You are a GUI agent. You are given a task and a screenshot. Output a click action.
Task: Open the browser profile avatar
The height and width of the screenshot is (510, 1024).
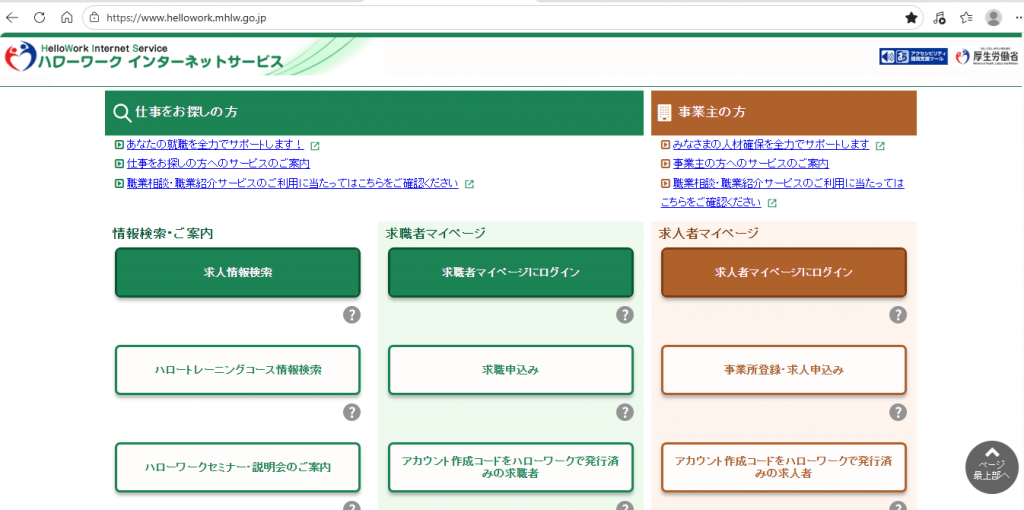click(x=993, y=18)
